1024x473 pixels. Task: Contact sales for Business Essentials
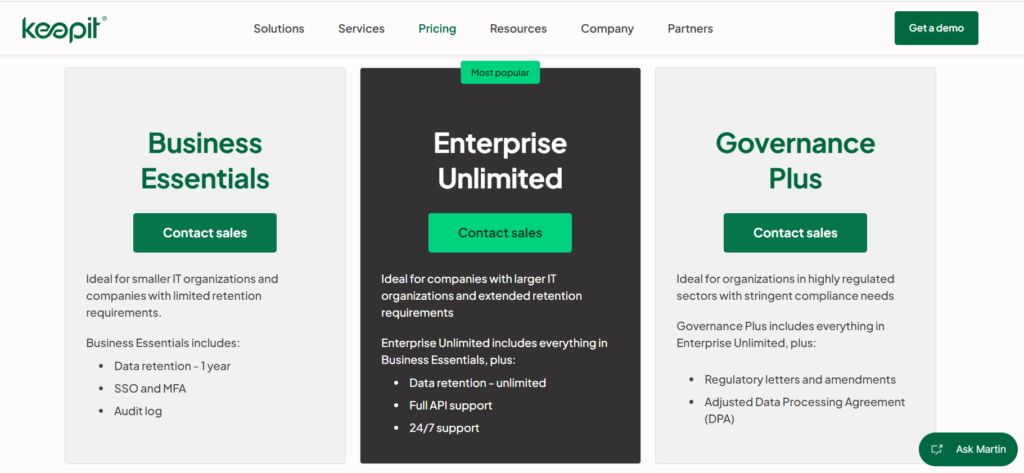[205, 233]
